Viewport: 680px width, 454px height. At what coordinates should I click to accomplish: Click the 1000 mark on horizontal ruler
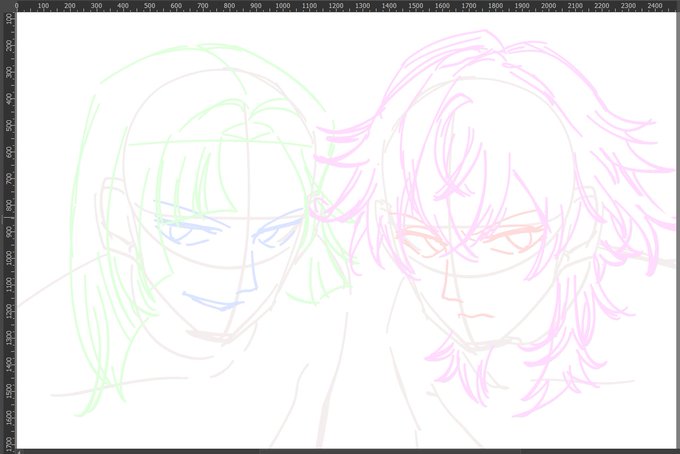pyautogui.click(x=283, y=6)
